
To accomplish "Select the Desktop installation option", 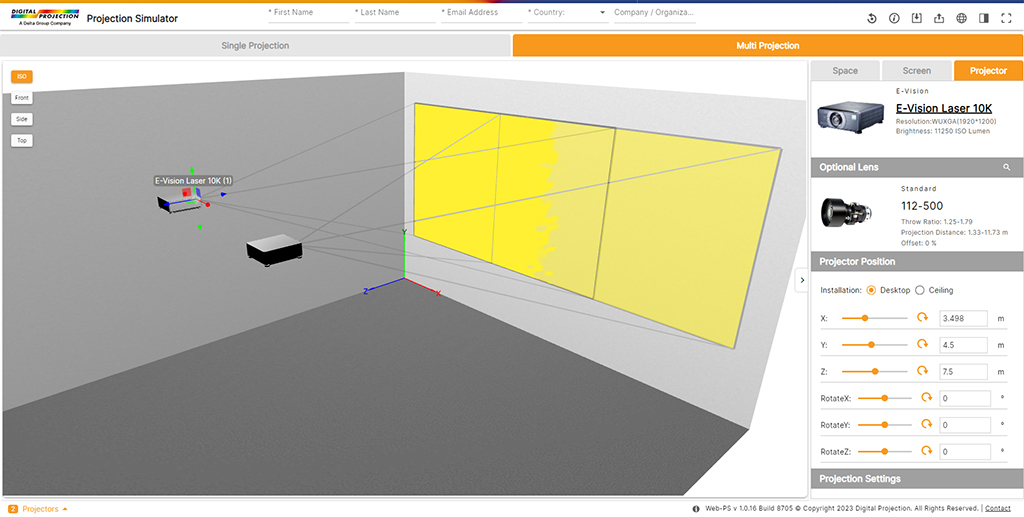I will click(871, 290).
